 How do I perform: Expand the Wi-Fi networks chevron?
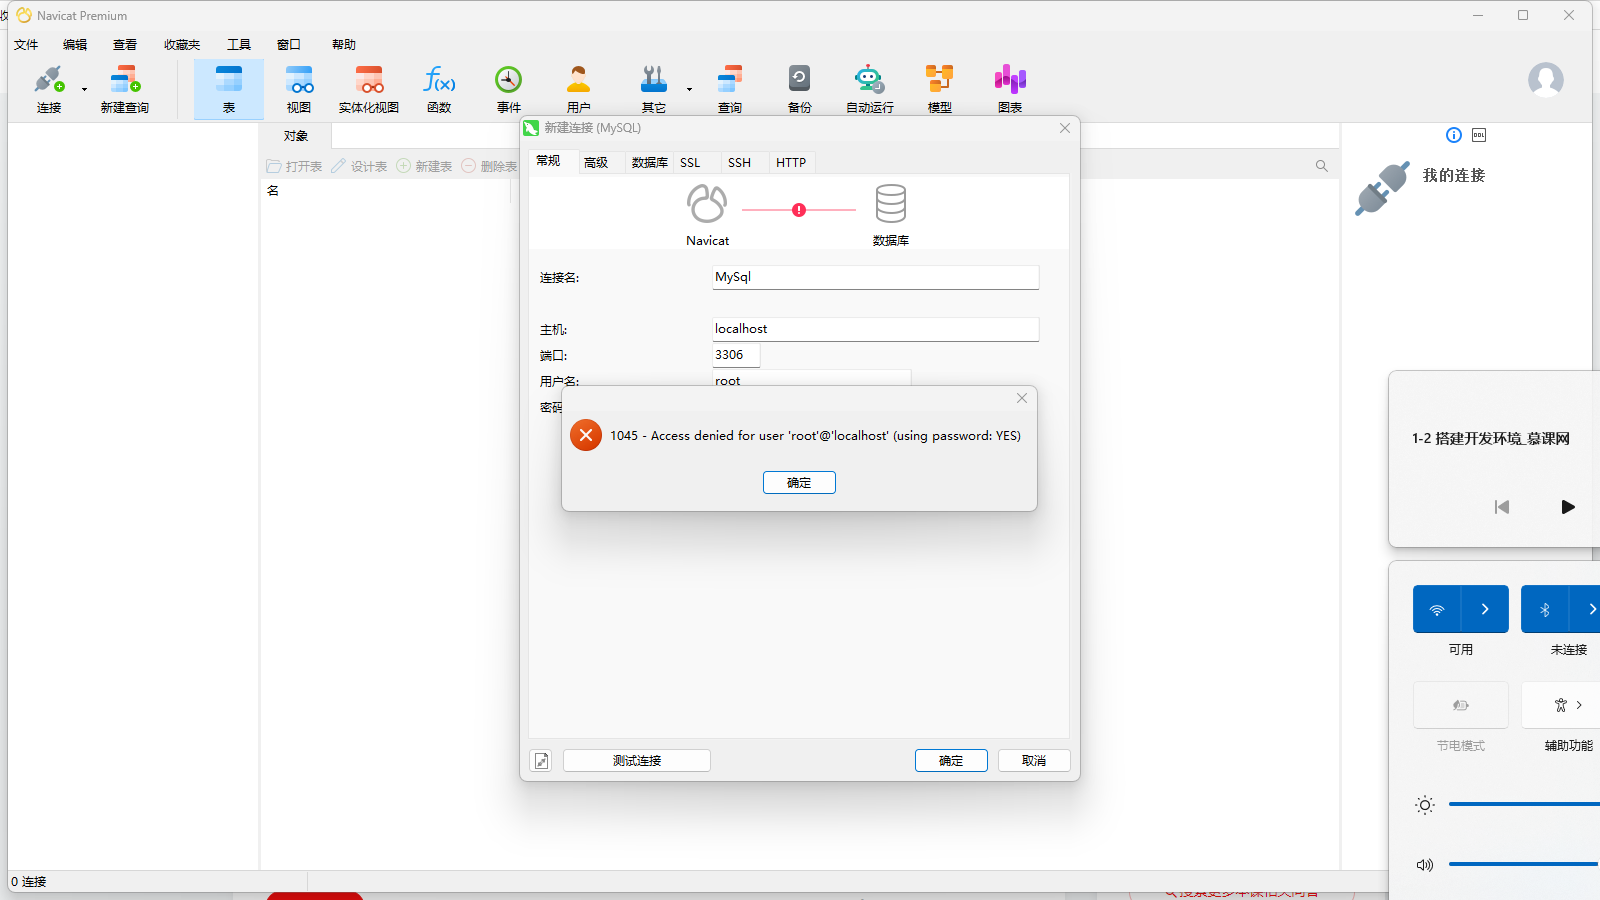1485,609
